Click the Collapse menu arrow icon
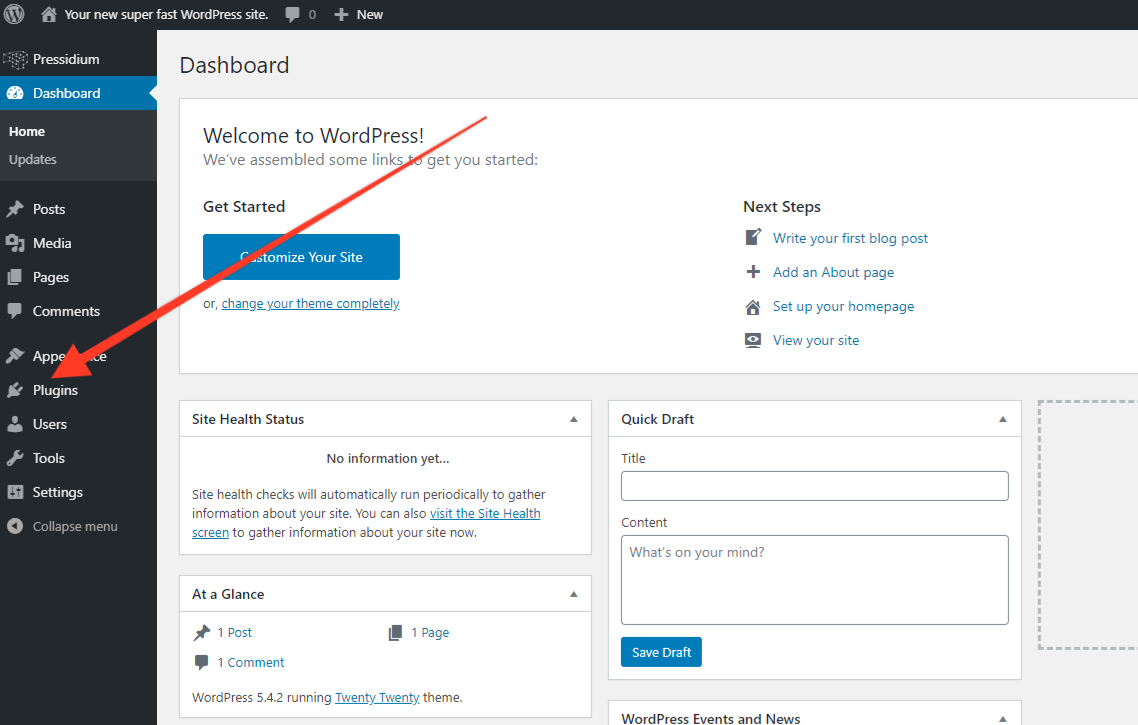1138x725 pixels. [x=15, y=526]
